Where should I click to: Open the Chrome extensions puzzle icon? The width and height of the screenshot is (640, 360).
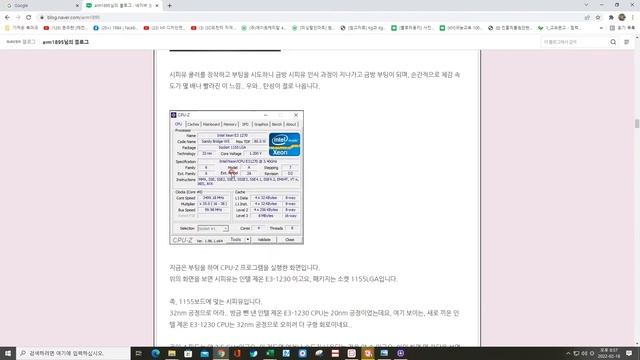pos(611,18)
